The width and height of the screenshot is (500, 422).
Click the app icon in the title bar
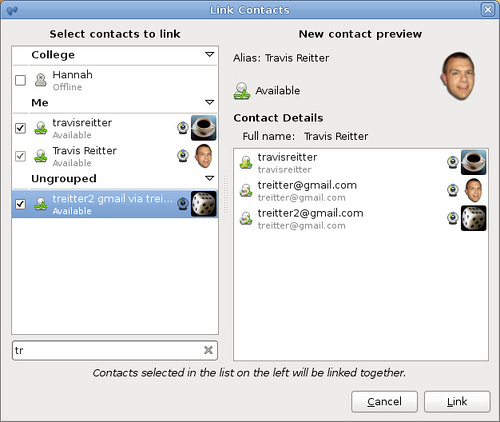click(12, 11)
